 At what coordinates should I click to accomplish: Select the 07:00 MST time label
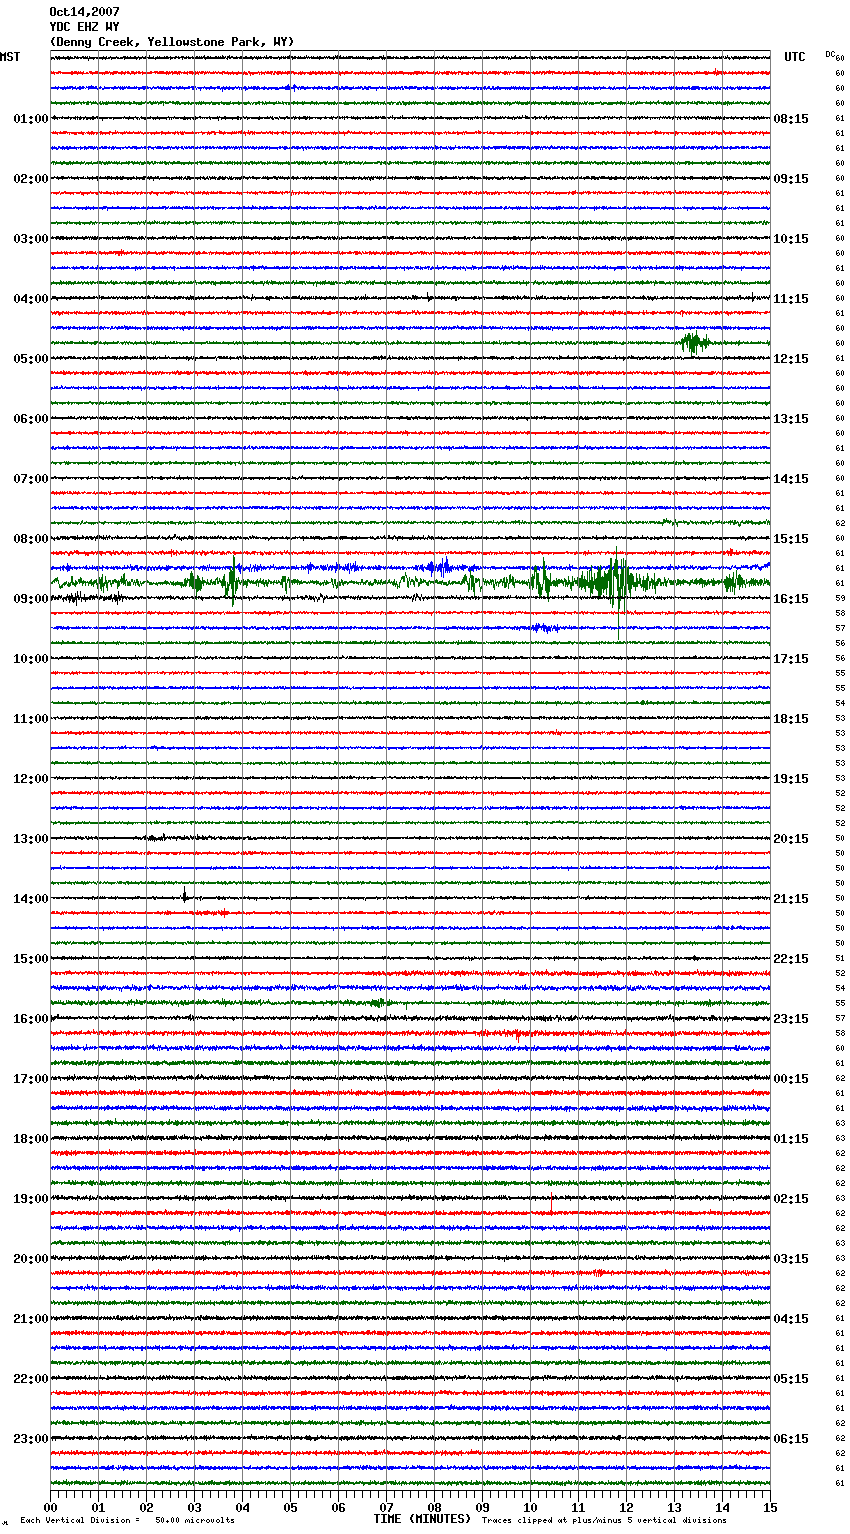(31, 479)
